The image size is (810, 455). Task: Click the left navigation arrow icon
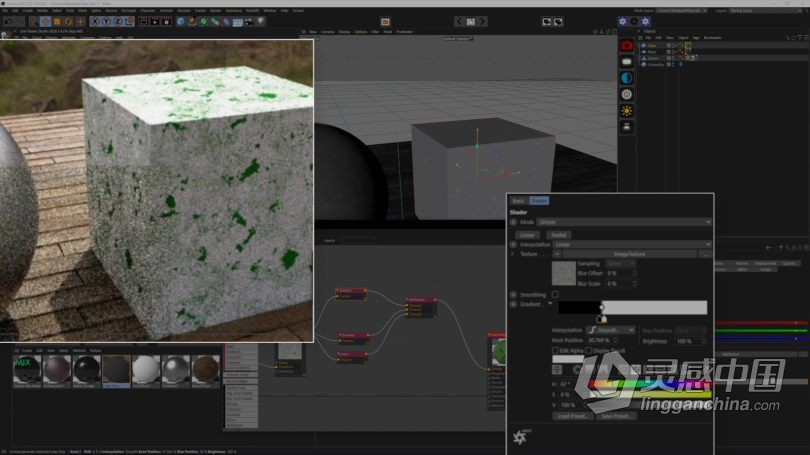coord(459,22)
